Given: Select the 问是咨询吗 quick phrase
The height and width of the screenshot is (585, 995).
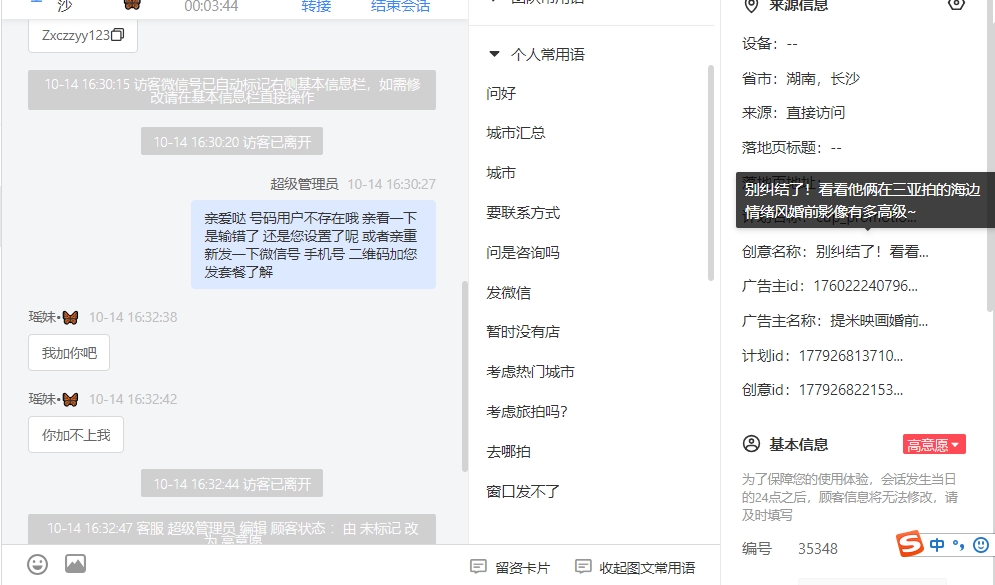Looking at the screenshot, I should (523, 253).
